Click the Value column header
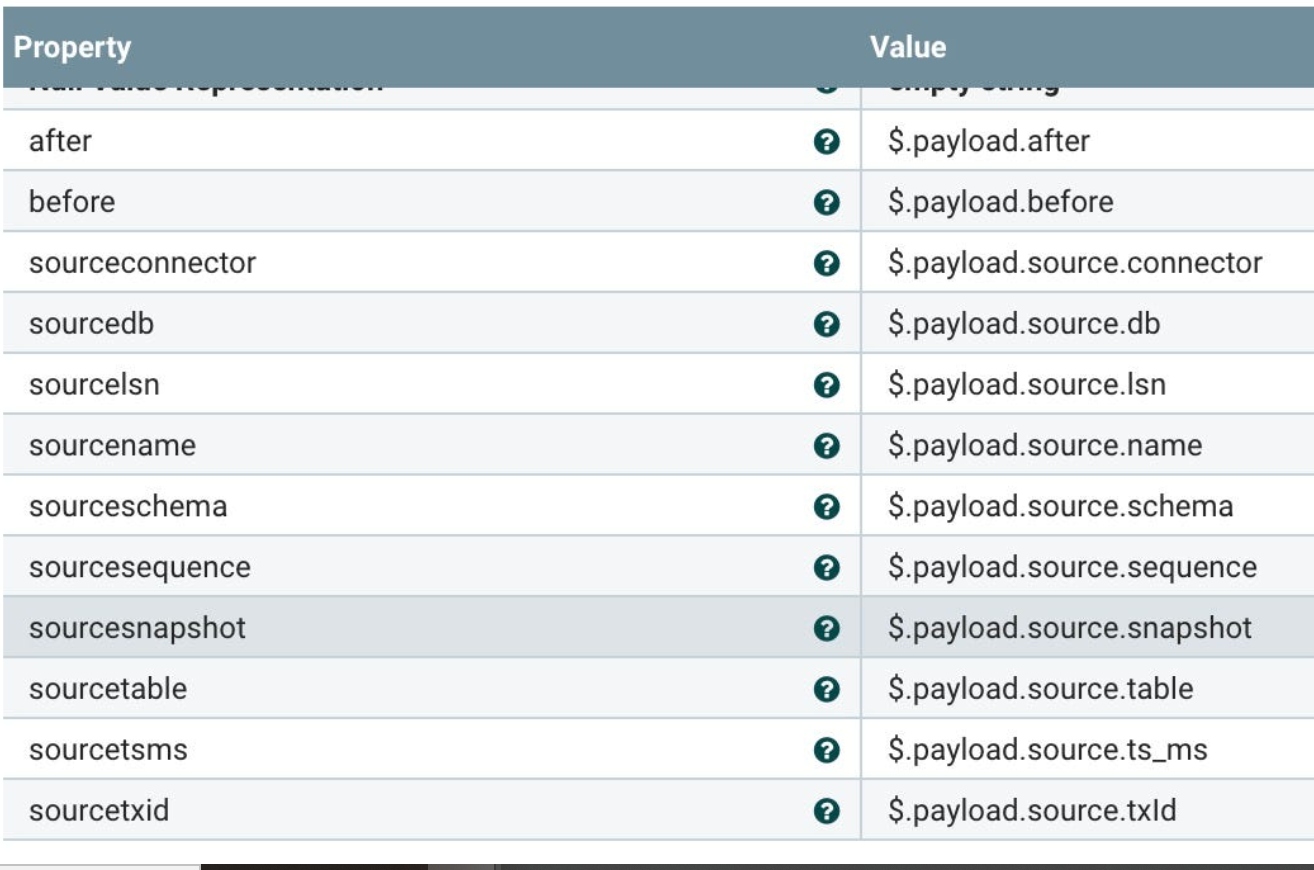1314x870 pixels. [x=907, y=47]
